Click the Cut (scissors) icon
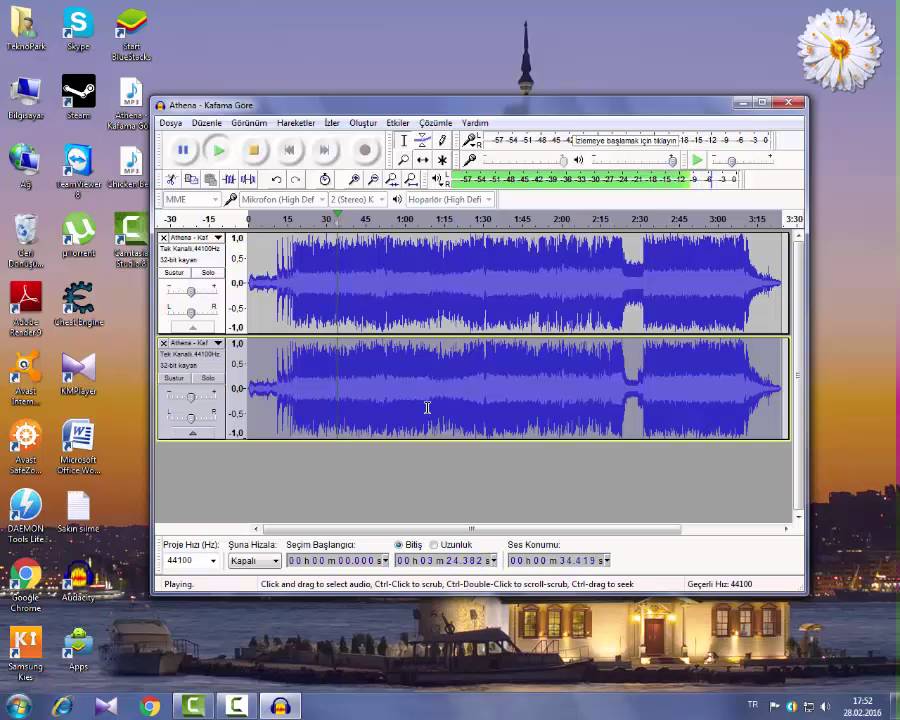 pos(172,180)
